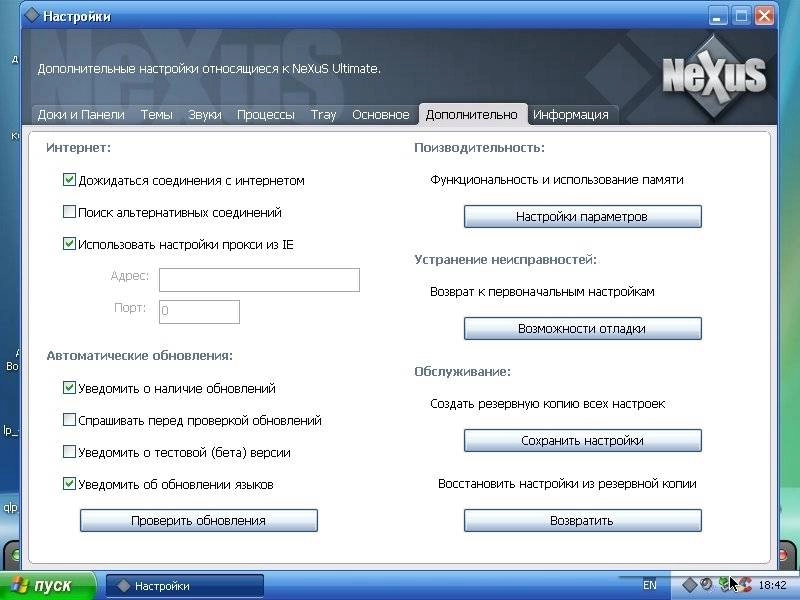Viewport: 800px width, 600px height.
Task: Open the "пуск" Start menu
Action: 47,586
